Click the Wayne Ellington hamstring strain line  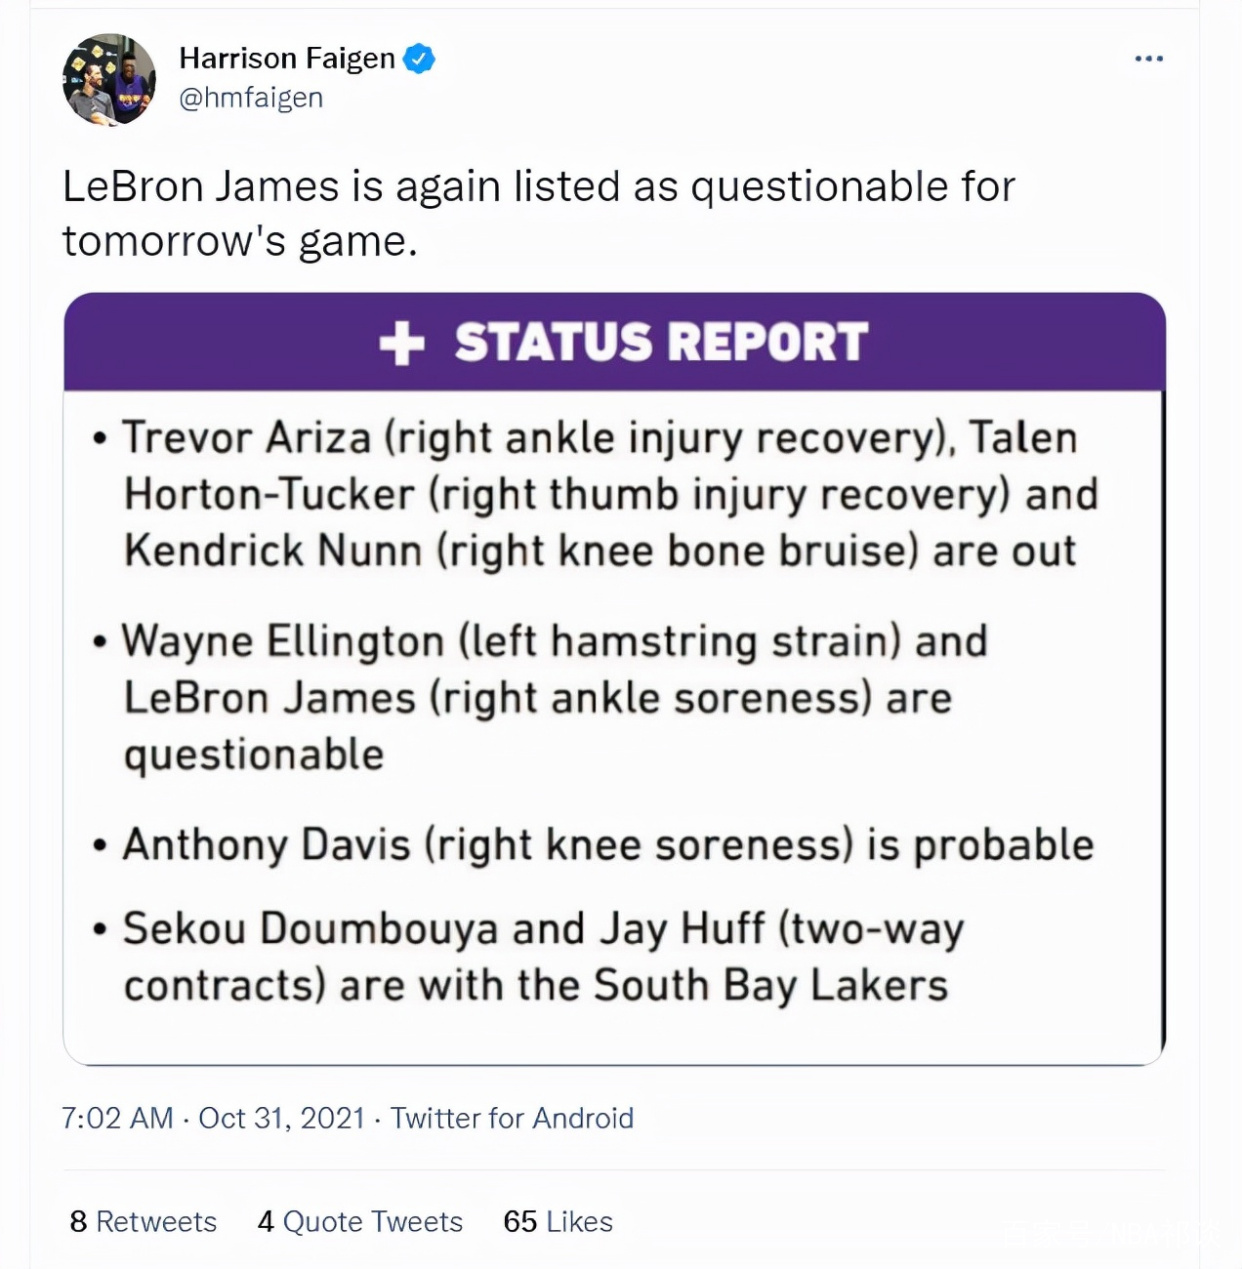[554, 642]
